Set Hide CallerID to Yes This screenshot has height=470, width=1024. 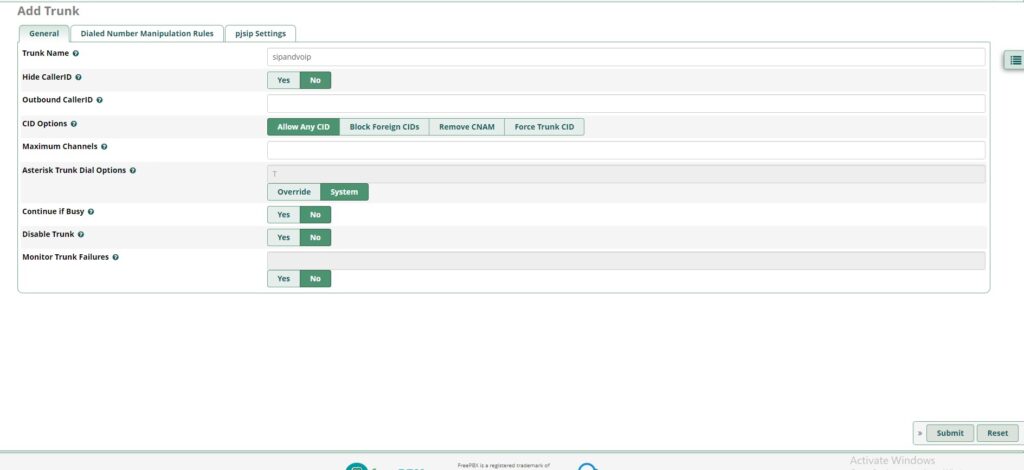point(283,80)
